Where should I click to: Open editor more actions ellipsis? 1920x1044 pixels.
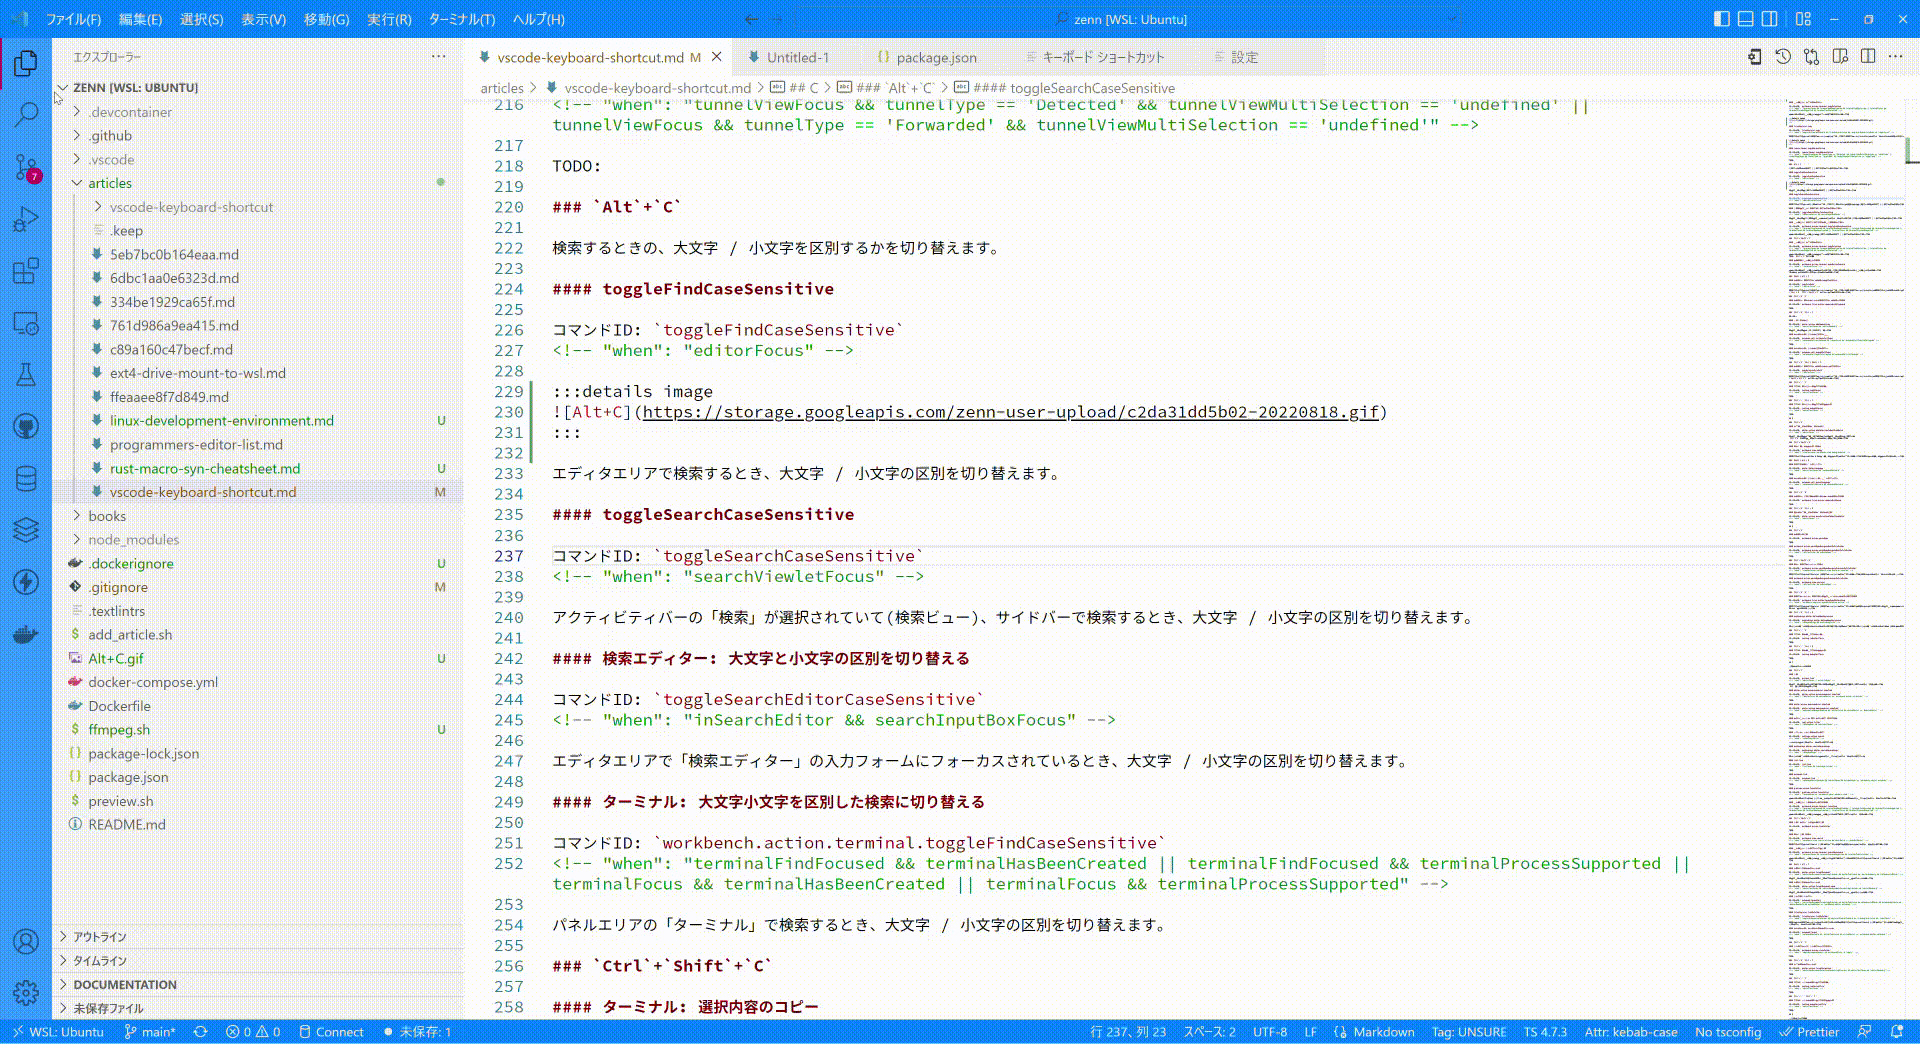(x=1896, y=57)
